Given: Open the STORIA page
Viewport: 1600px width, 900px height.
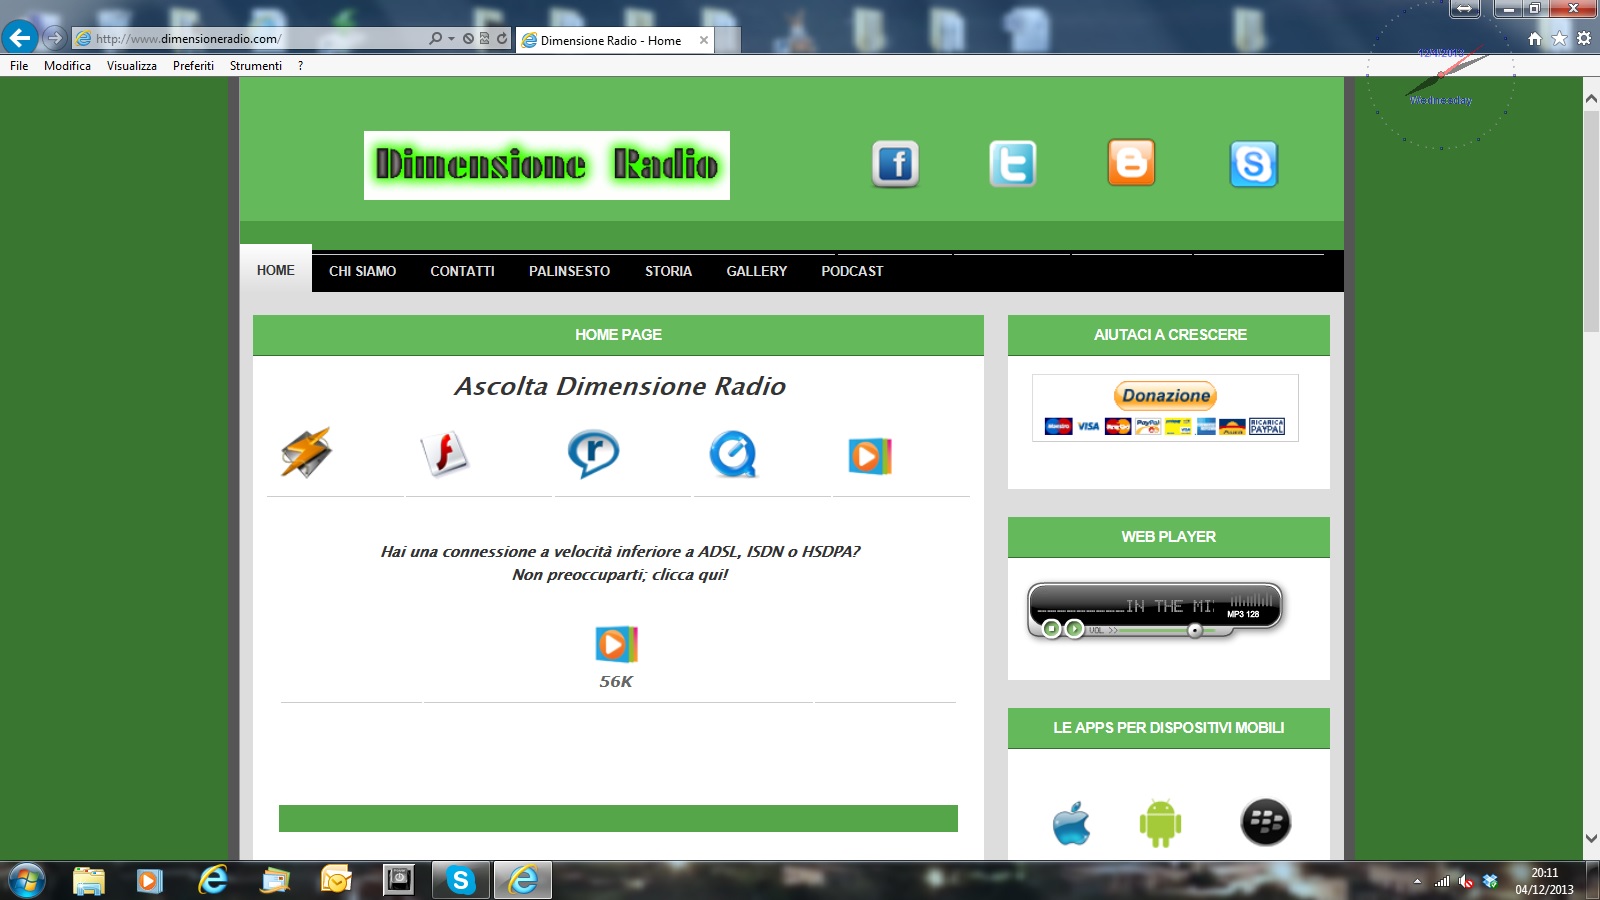Looking at the screenshot, I should tap(668, 271).
